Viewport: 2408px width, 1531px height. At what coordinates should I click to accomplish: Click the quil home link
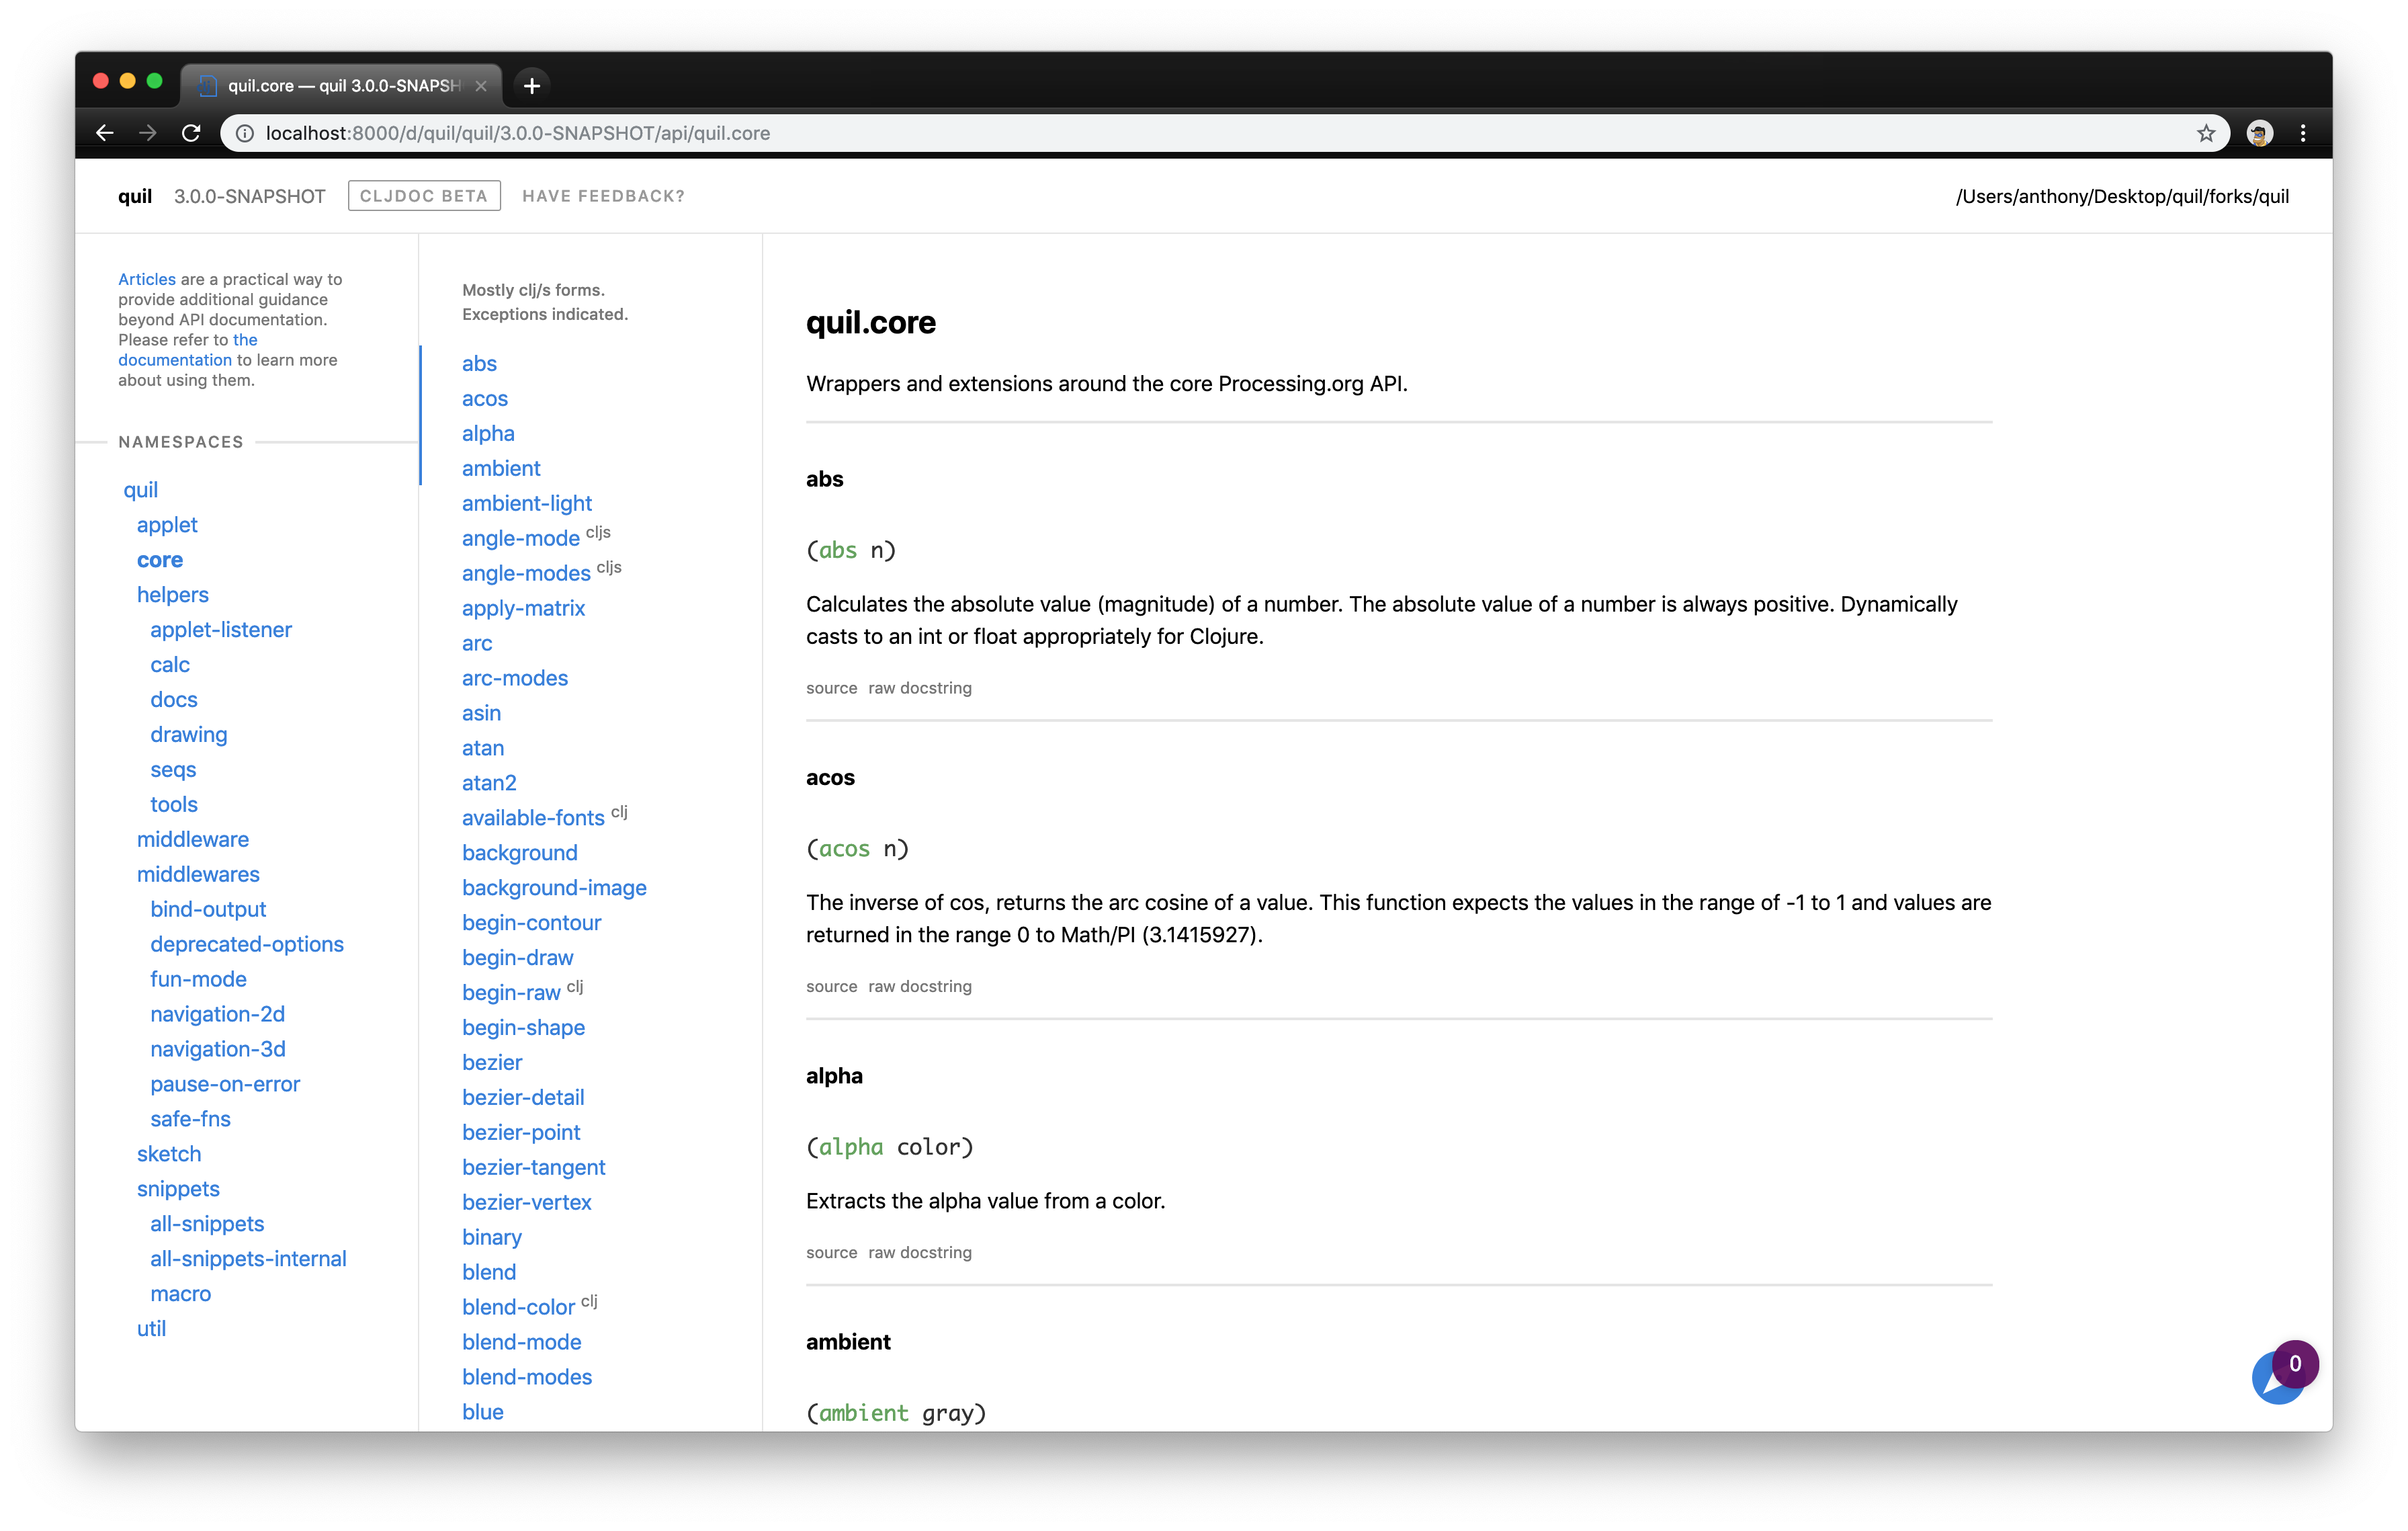click(135, 195)
